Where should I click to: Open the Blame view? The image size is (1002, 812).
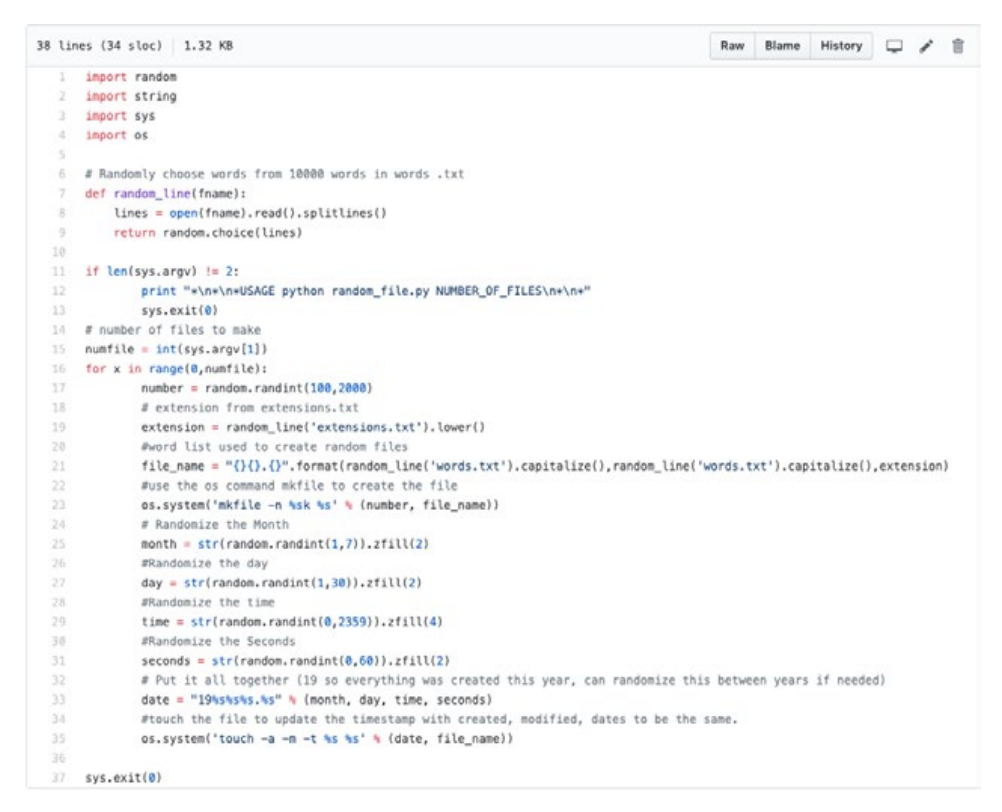point(781,47)
